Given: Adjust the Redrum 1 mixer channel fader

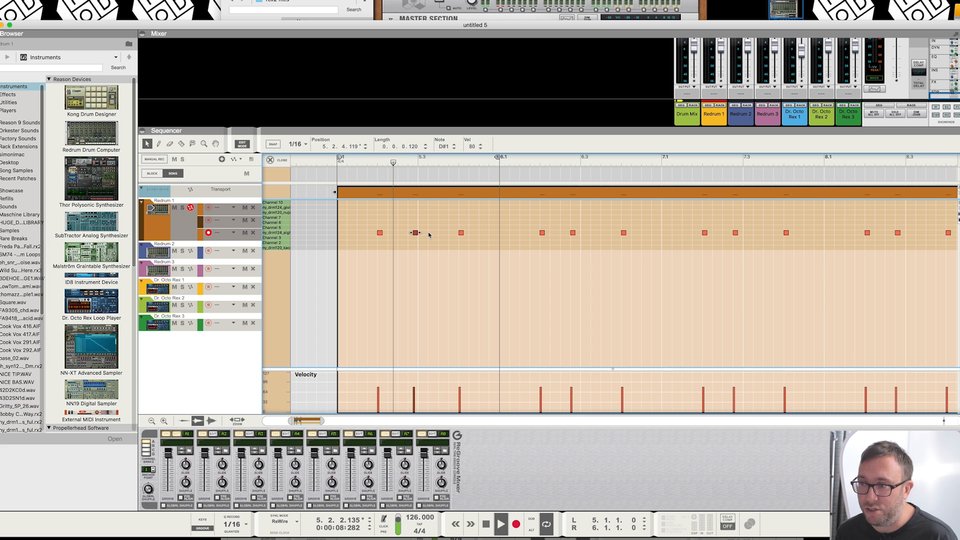Looking at the screenshot, I should 721,46.
